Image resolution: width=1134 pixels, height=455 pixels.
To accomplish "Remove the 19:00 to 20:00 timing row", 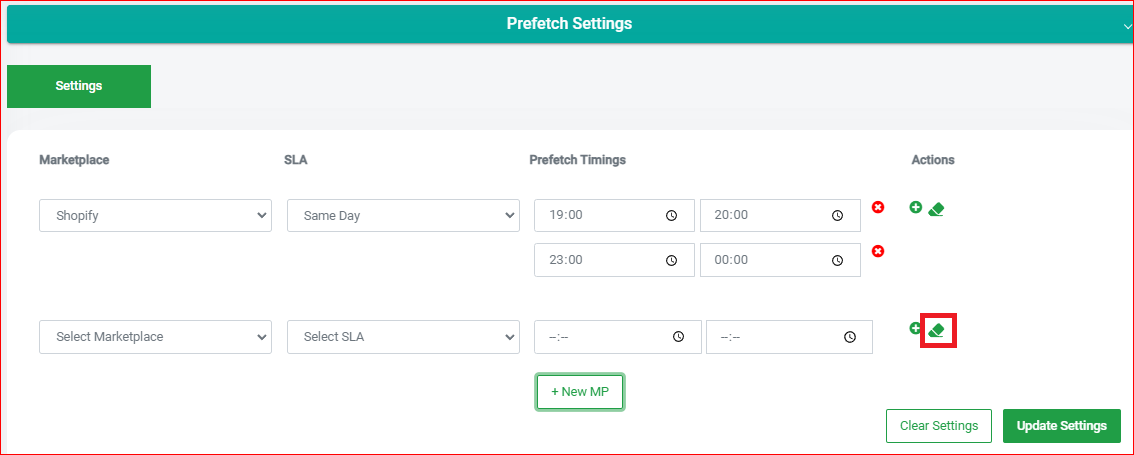I will pos(878,208).
